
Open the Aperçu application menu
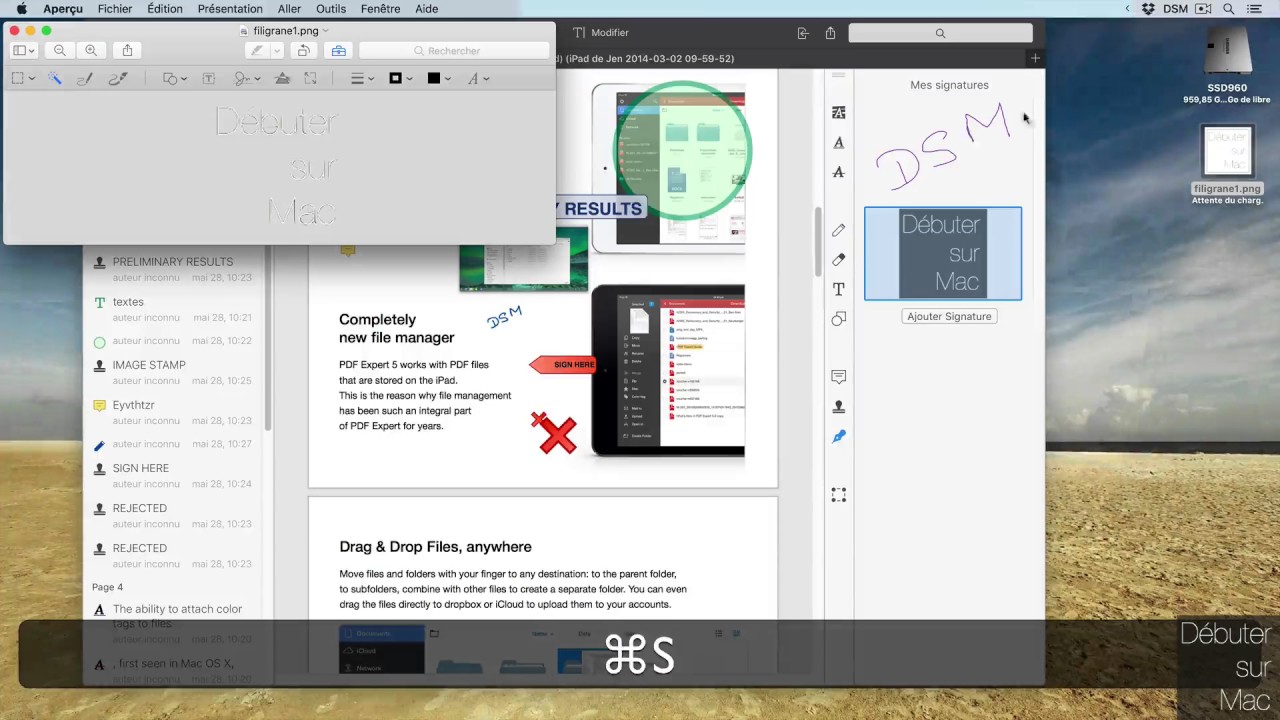click(x=63, y=9)
